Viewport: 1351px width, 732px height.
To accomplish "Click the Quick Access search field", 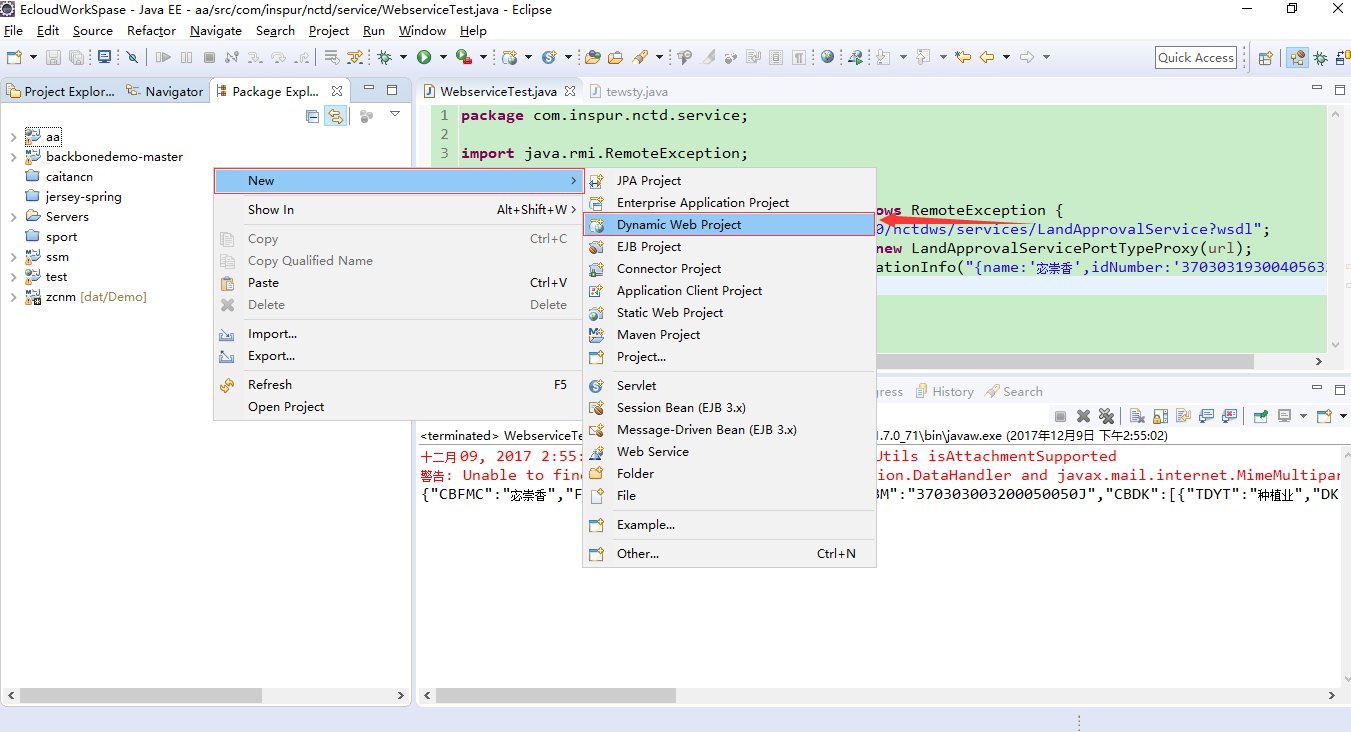I will tap(1195, 58).
